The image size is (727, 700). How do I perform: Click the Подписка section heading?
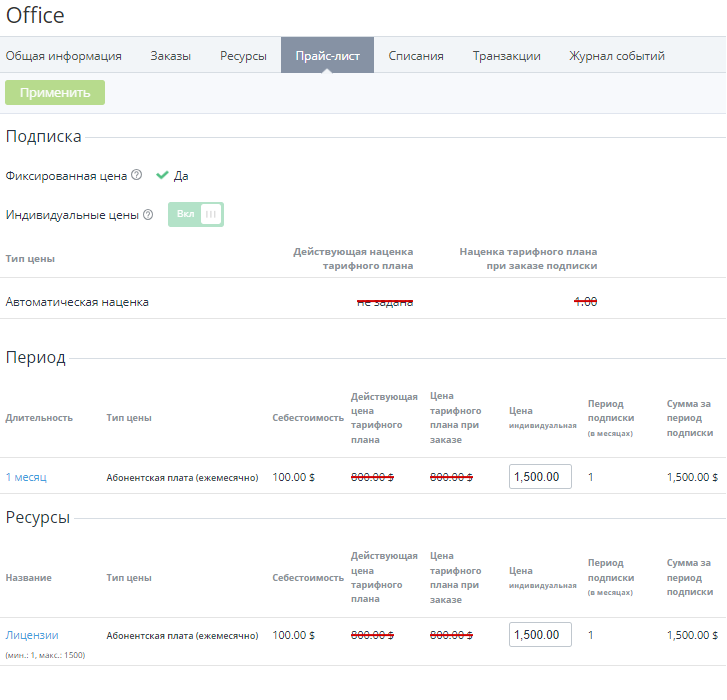click(44, 136)
